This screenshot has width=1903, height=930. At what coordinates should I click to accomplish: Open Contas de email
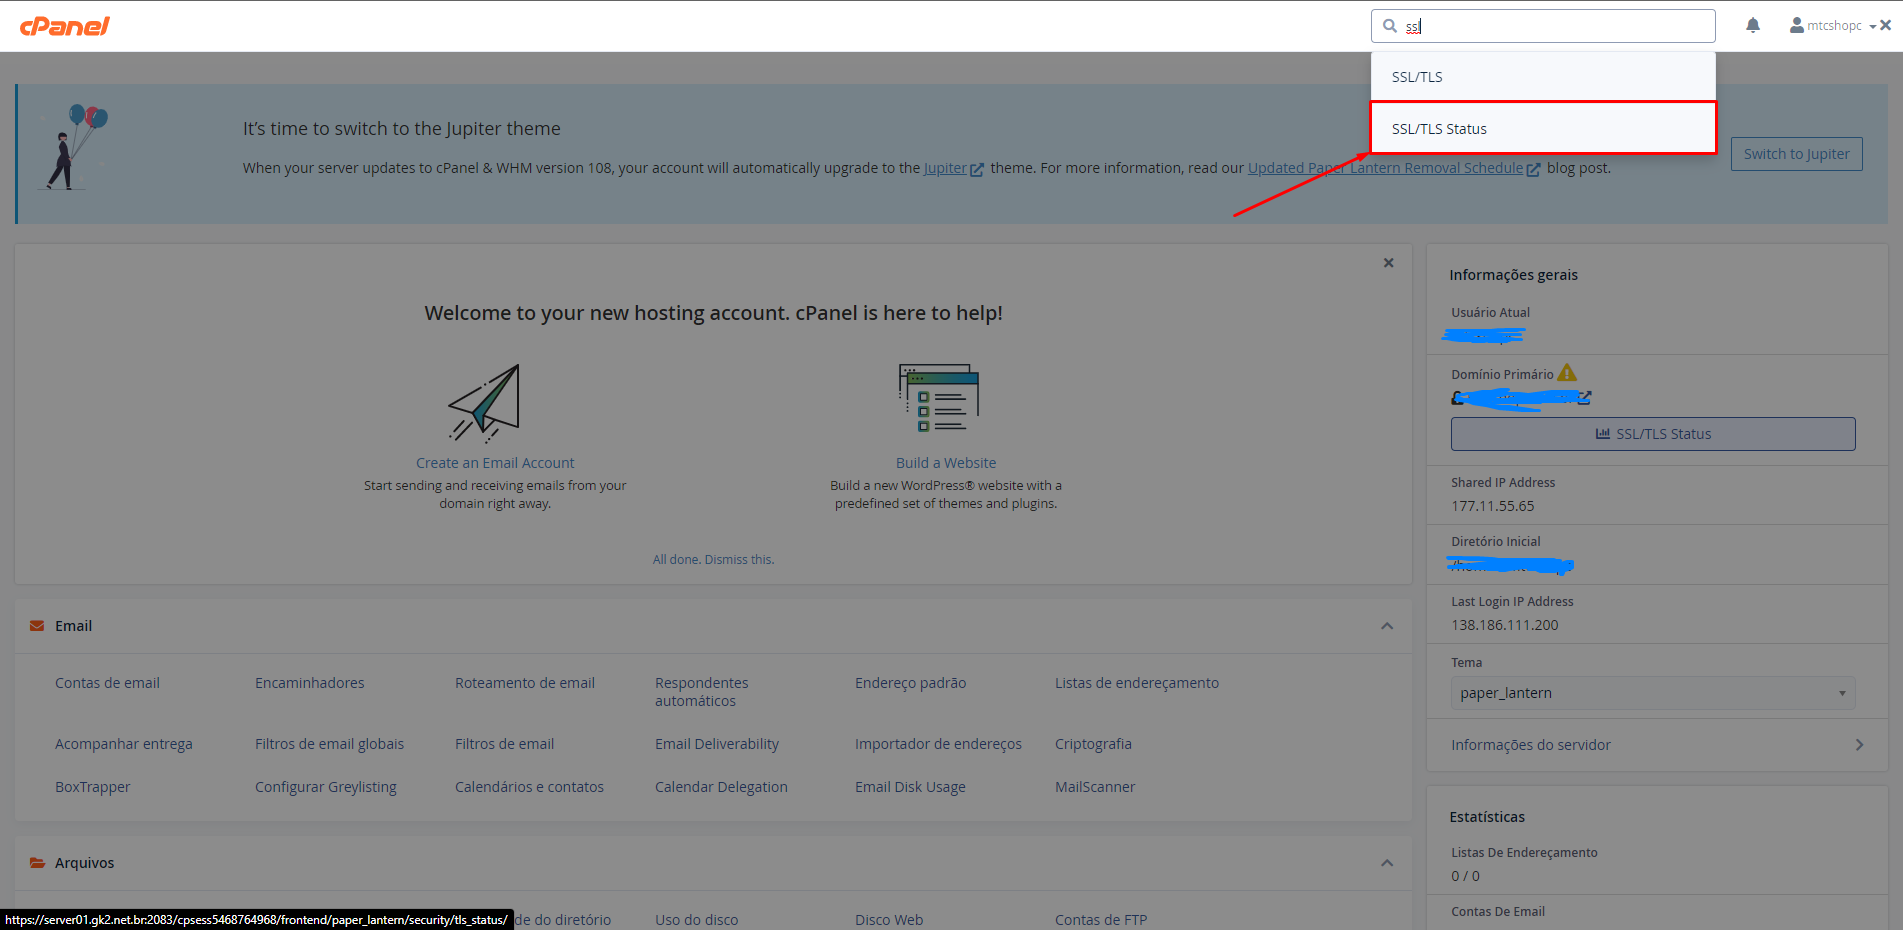tap(107, 683)
